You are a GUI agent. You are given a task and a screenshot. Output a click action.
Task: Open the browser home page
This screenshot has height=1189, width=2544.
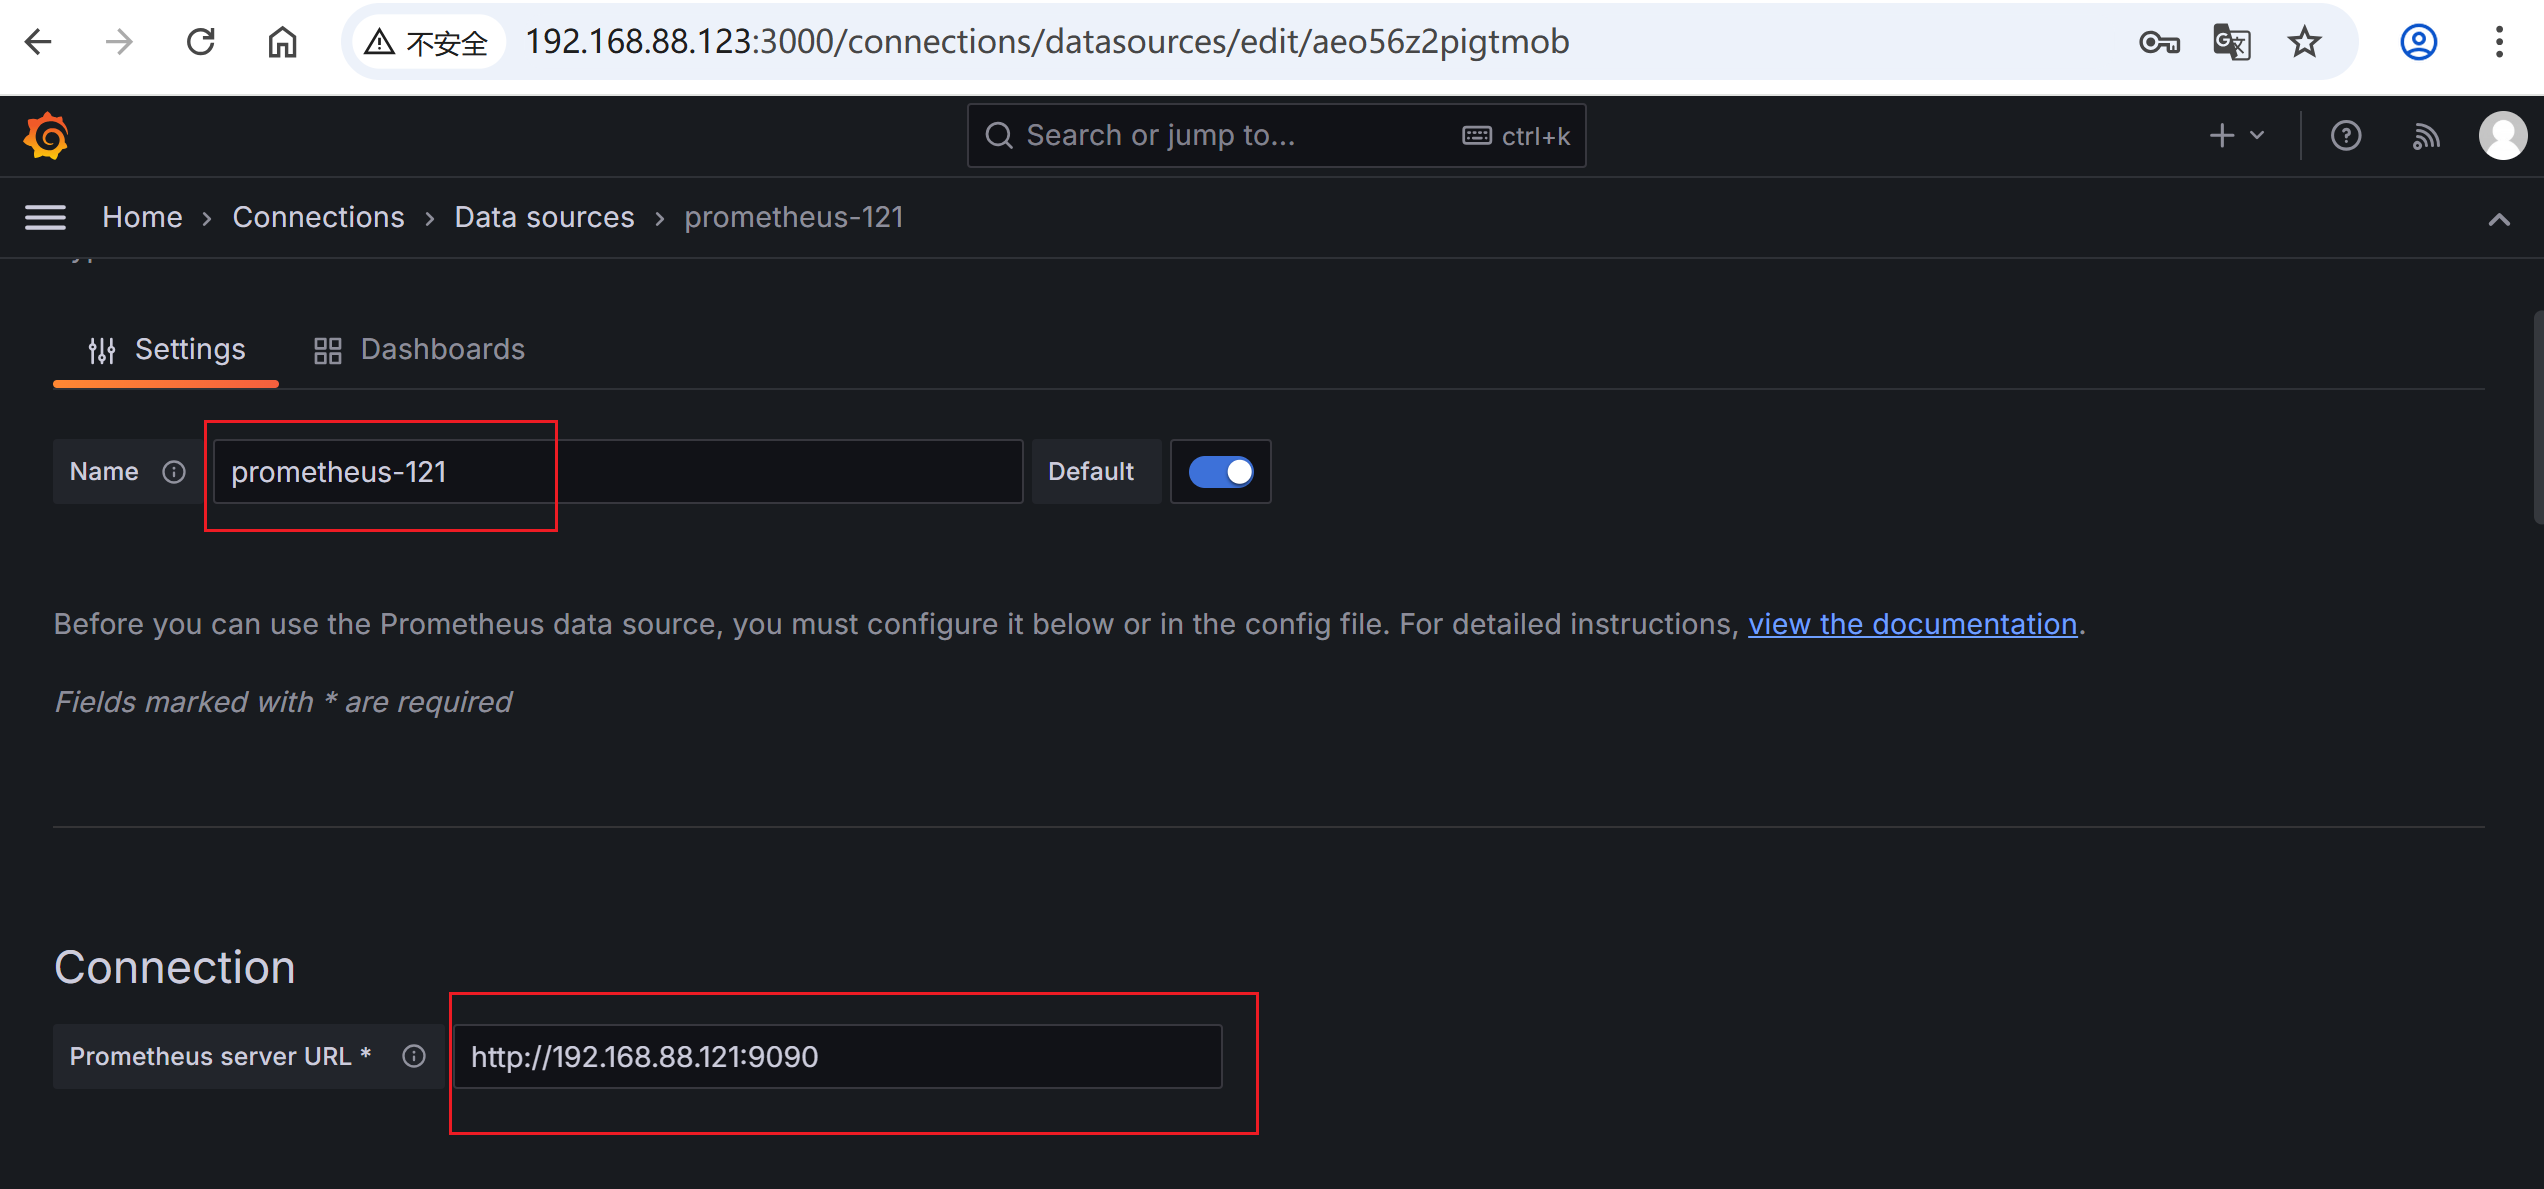pos(283,42)
